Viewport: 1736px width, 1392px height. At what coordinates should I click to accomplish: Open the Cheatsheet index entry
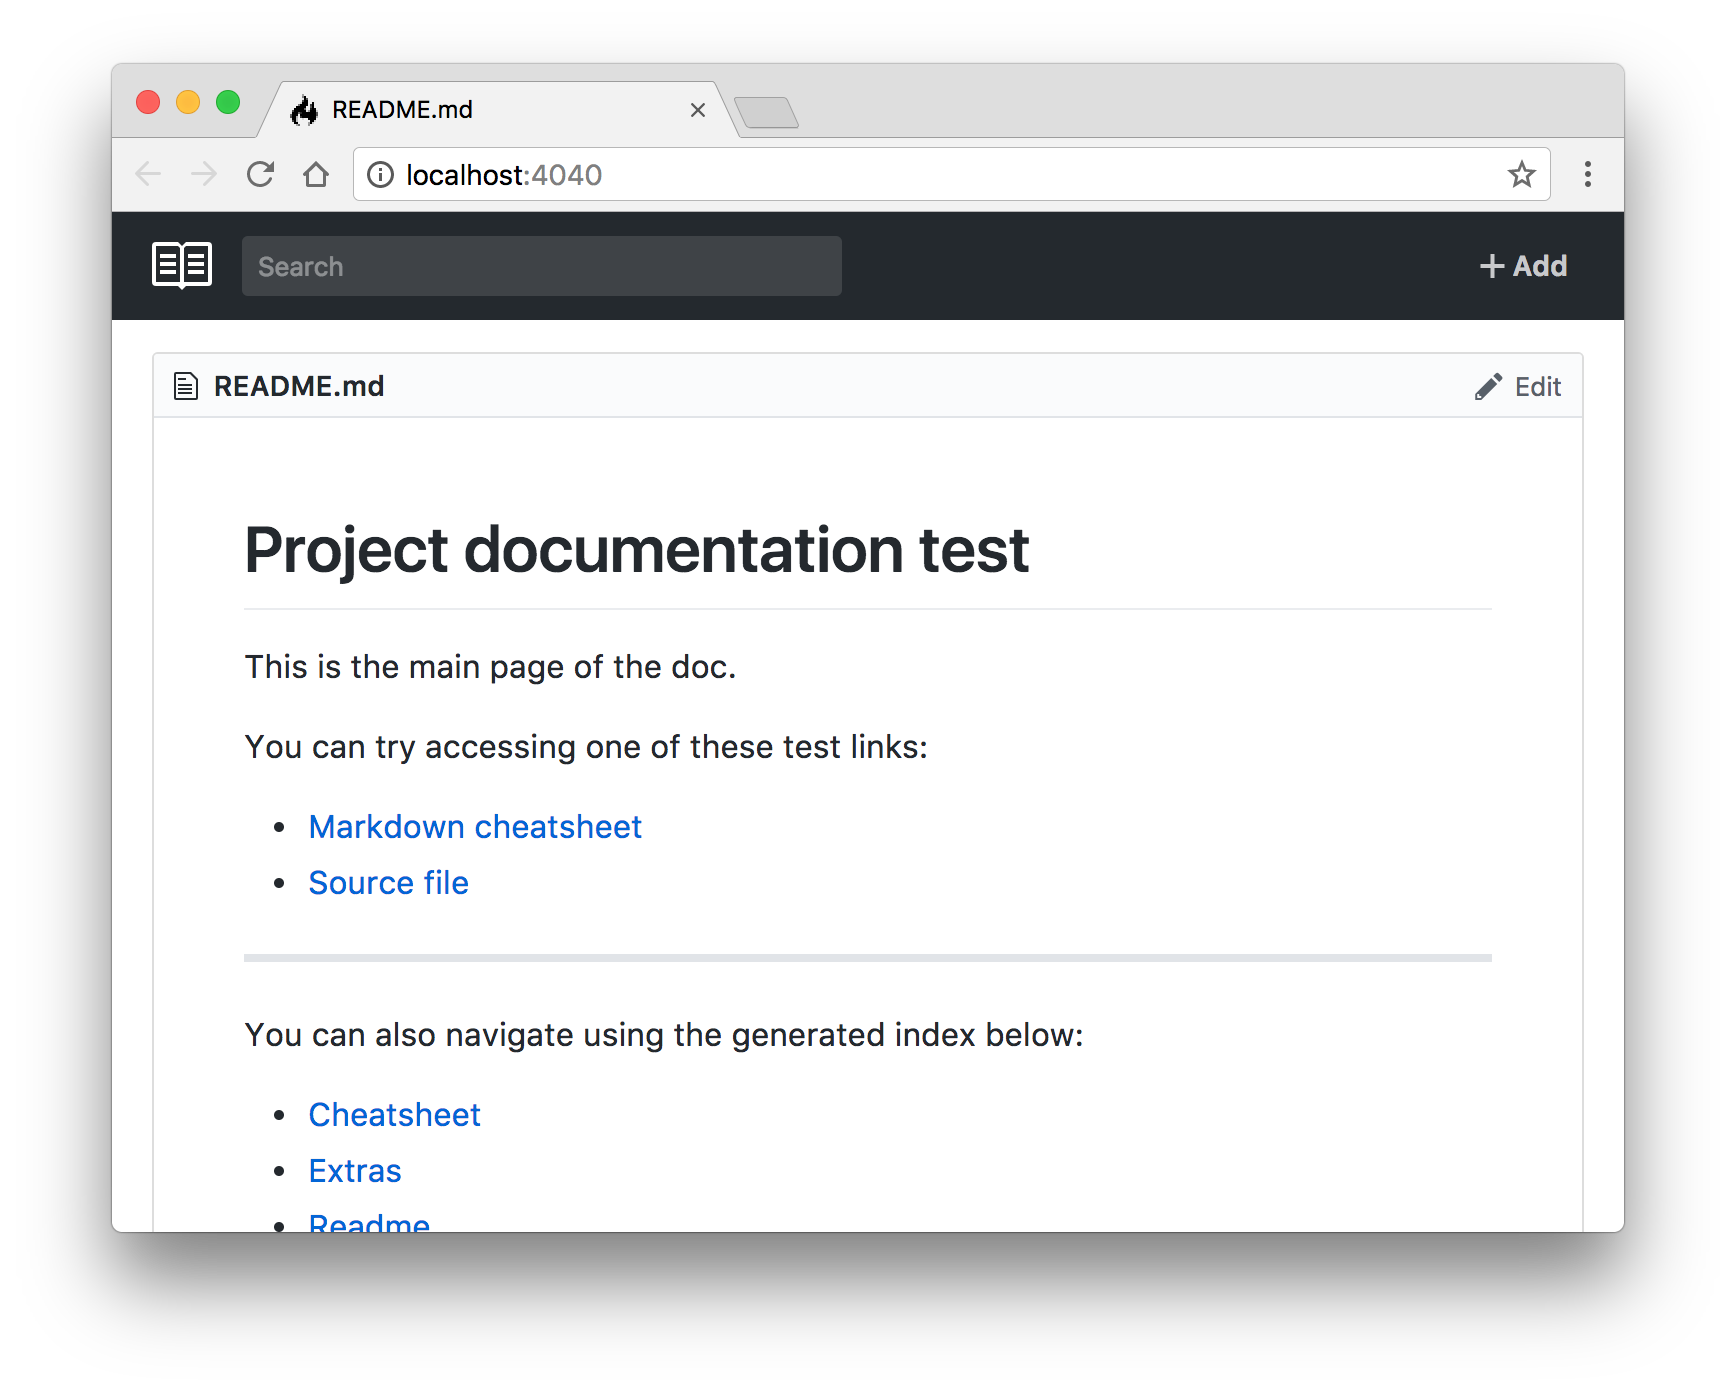[x=394, y=1114]
